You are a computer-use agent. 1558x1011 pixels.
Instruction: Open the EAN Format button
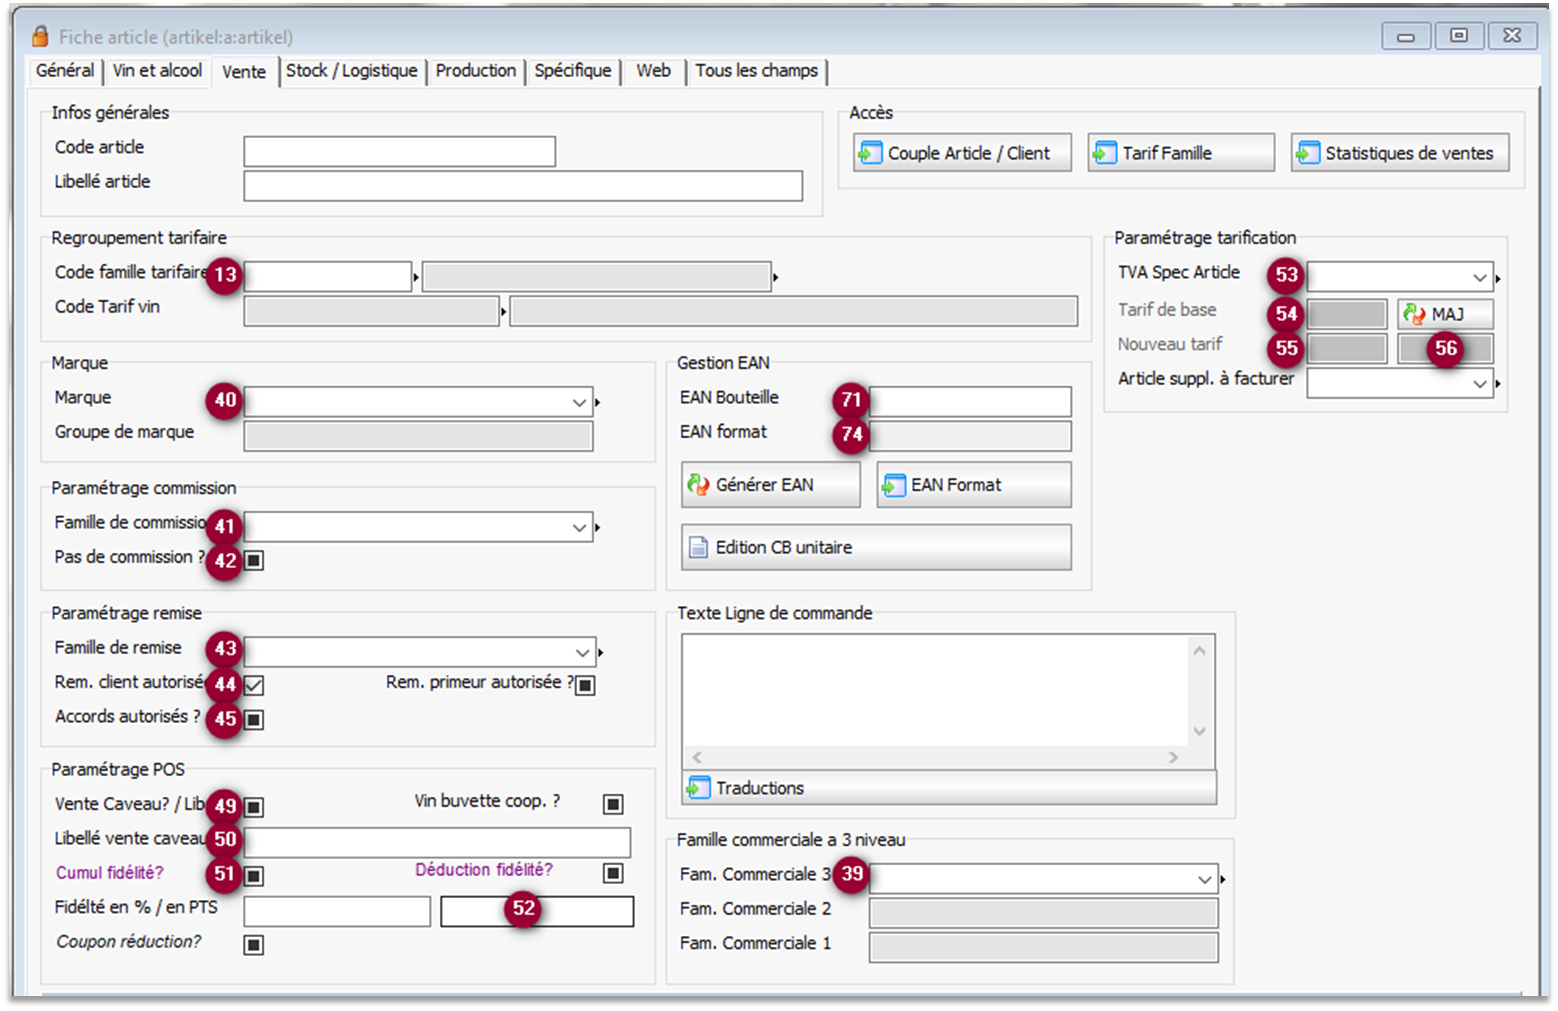[x=973, y=485]
